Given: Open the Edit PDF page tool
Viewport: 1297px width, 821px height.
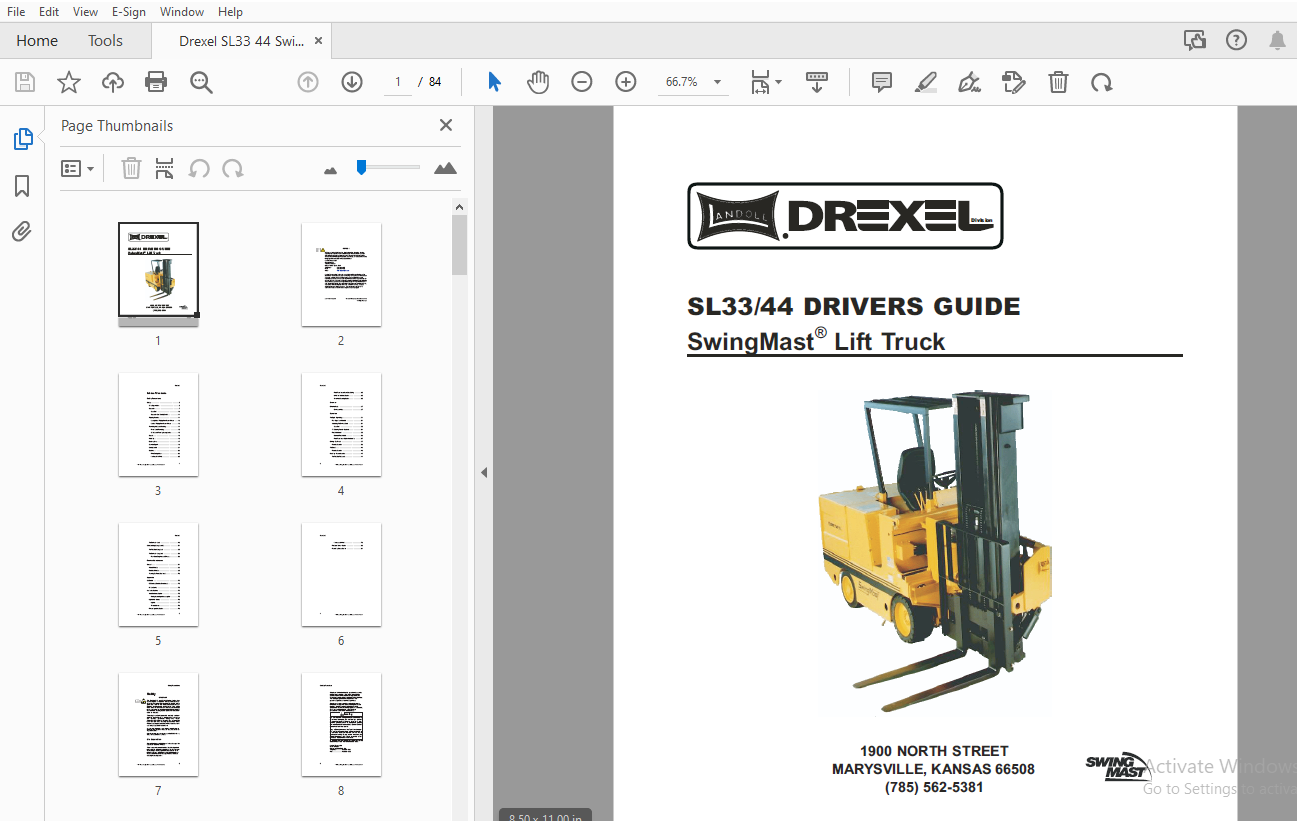Looking at the screenshot, I should pyautogui.click(x=1014, y=82).
